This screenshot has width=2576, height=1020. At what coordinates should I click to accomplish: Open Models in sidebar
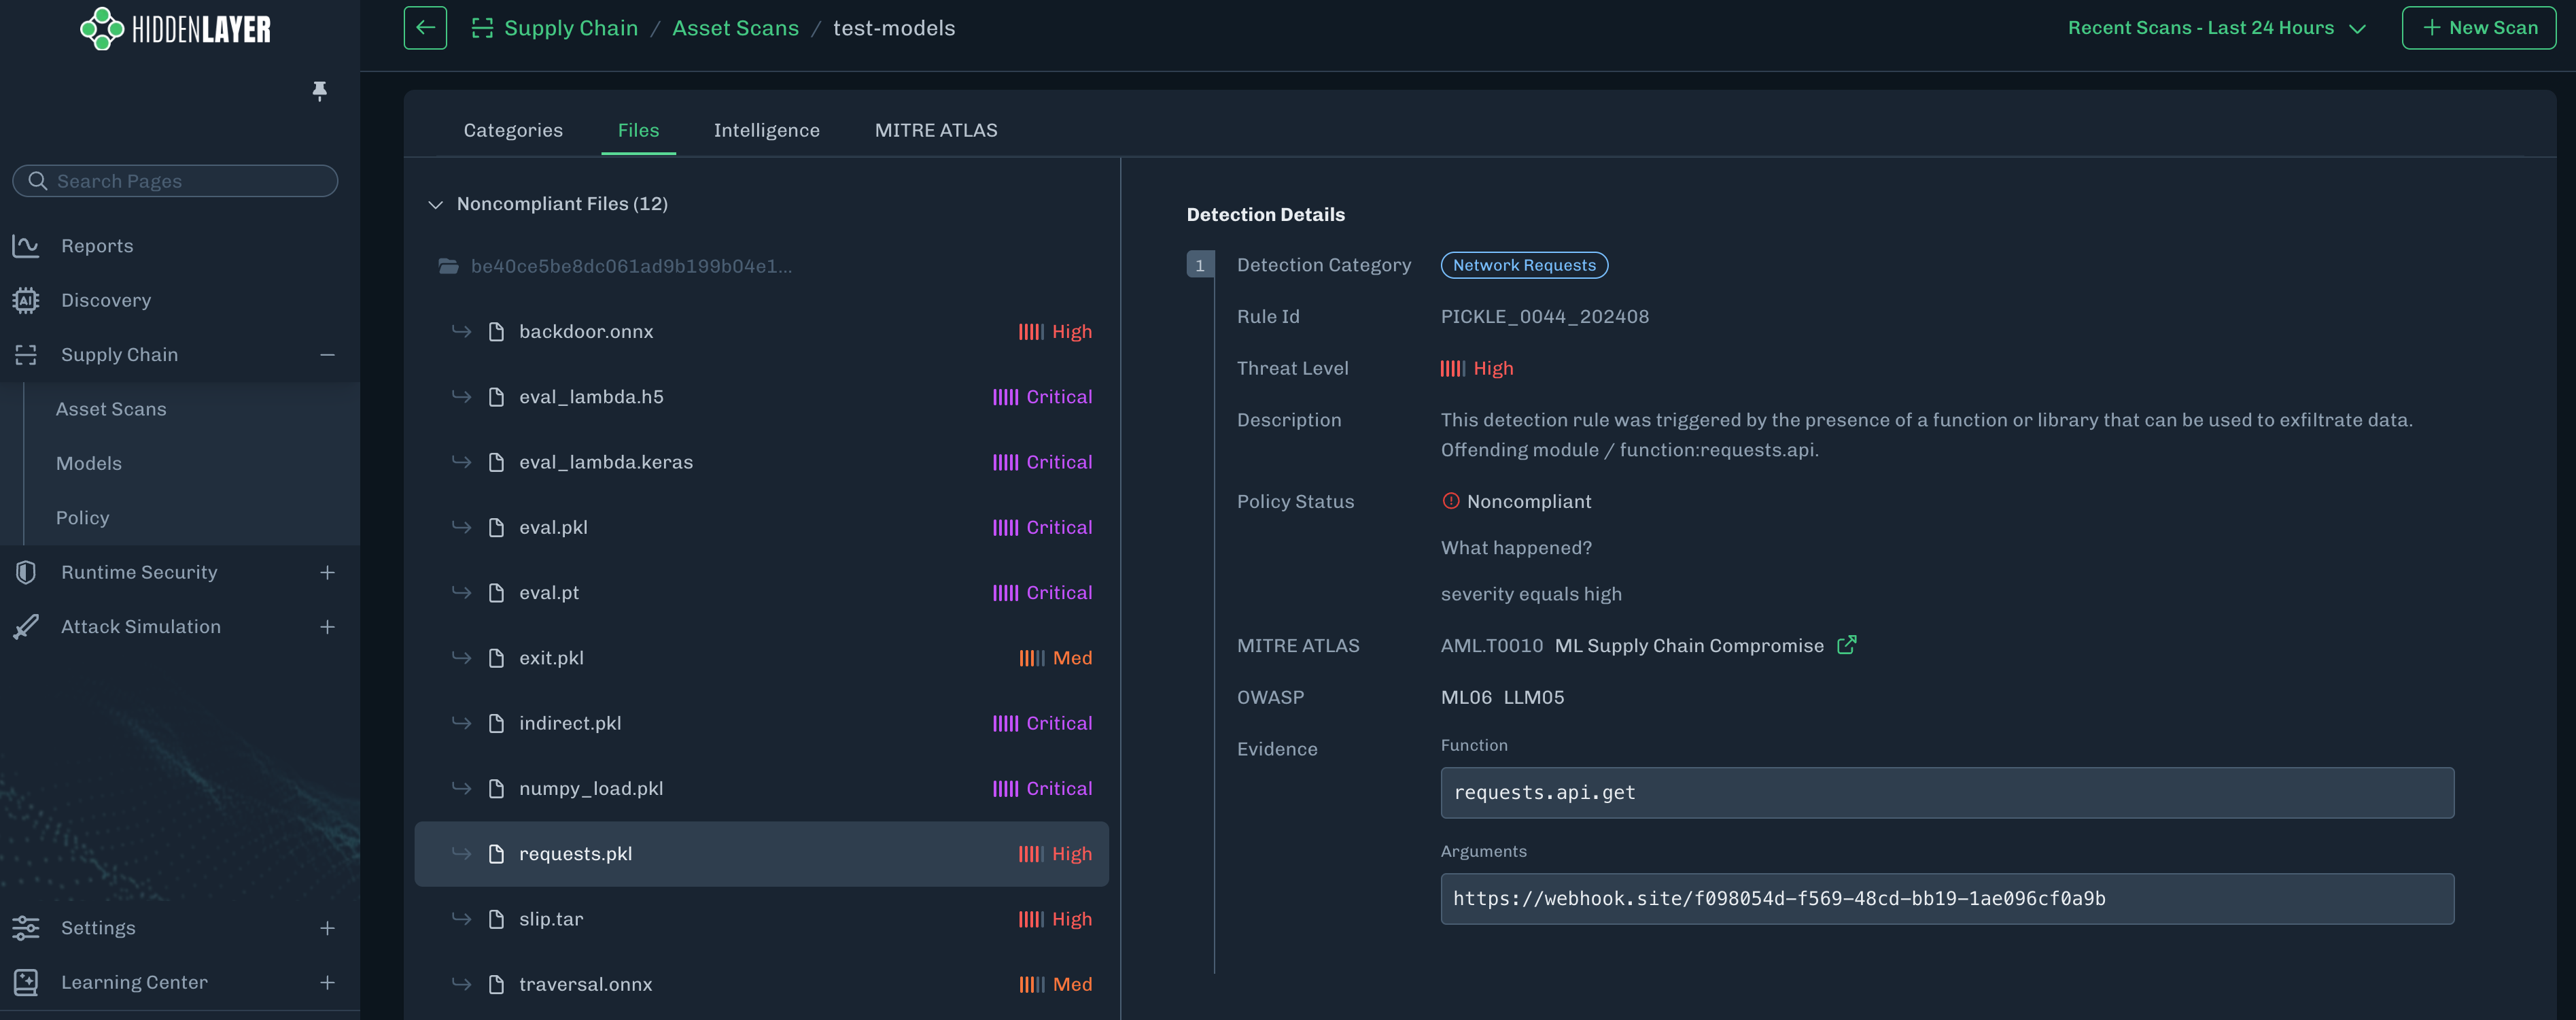click(x=89, y=463)
